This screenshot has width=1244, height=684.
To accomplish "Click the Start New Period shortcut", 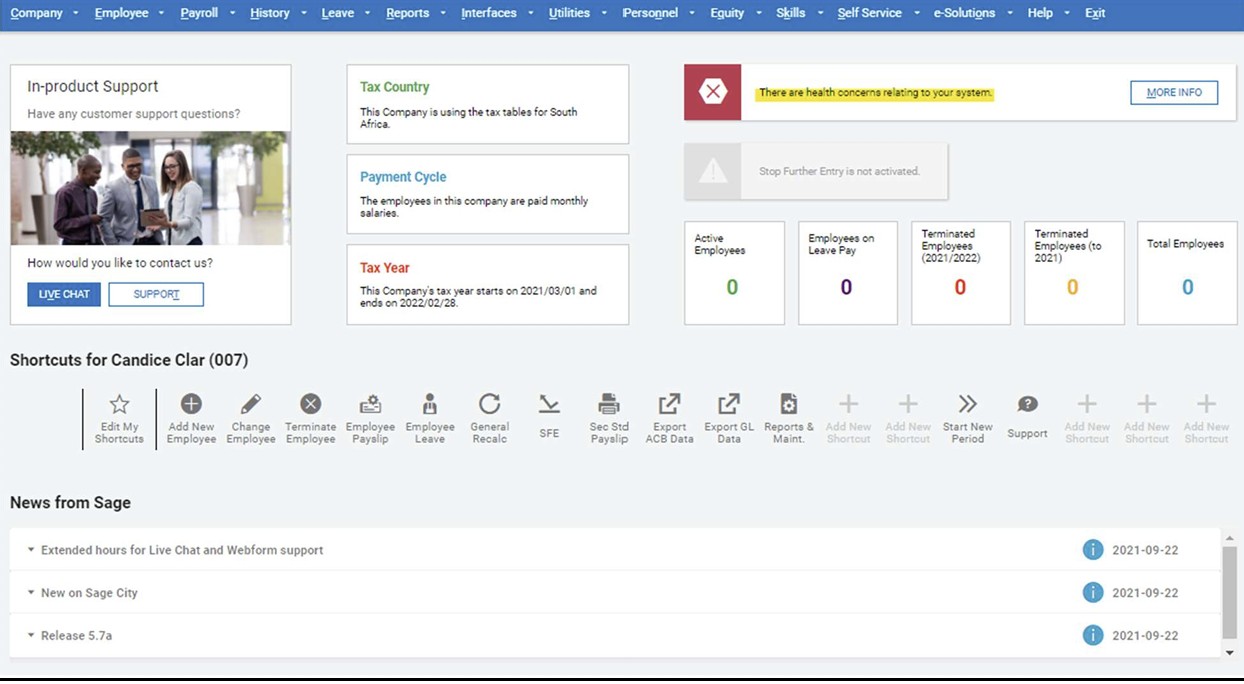I will click(x=967, y=405).
